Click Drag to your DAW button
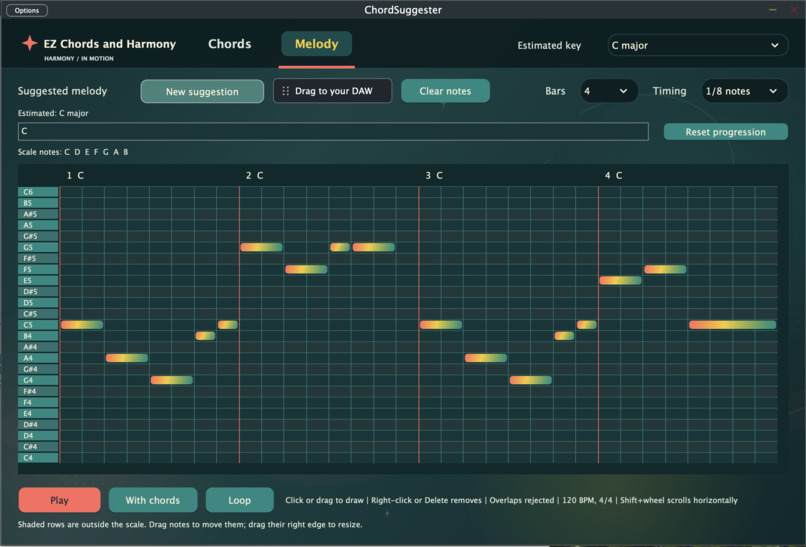This screenshot has height=547, width=806. [x=332, y=91]
